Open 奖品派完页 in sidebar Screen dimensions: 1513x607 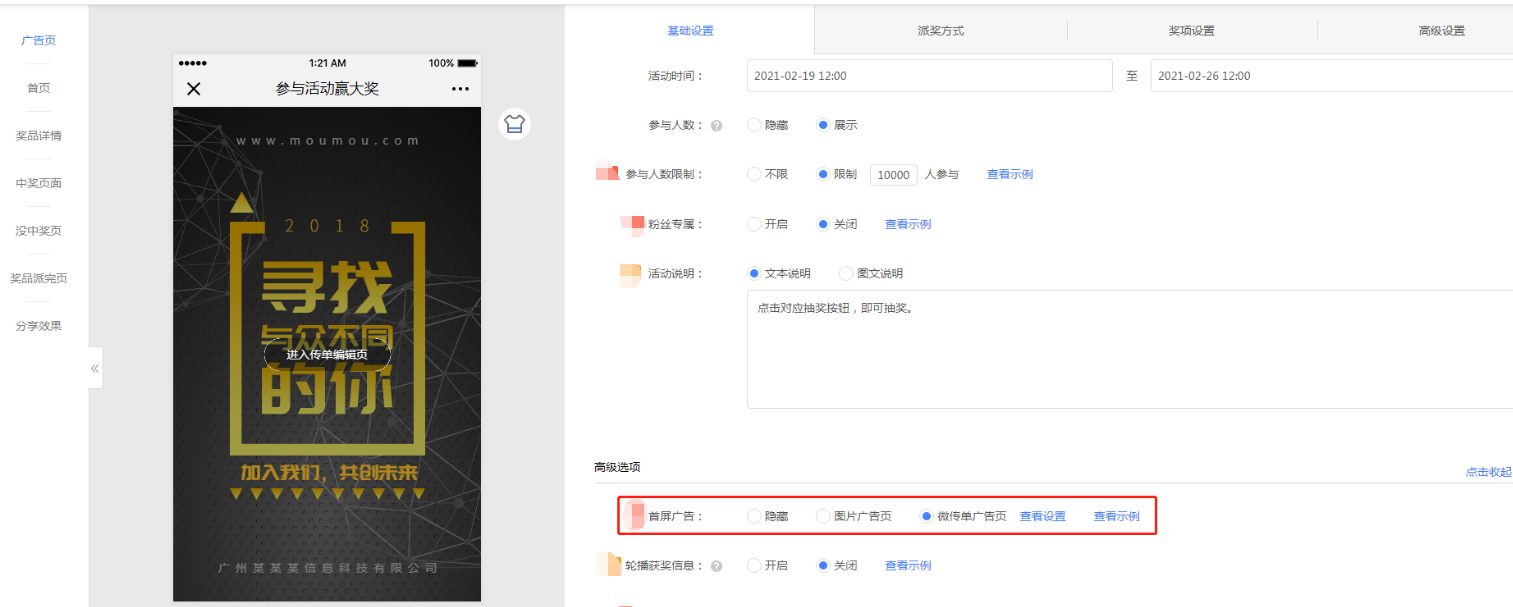tap(38, 278)
